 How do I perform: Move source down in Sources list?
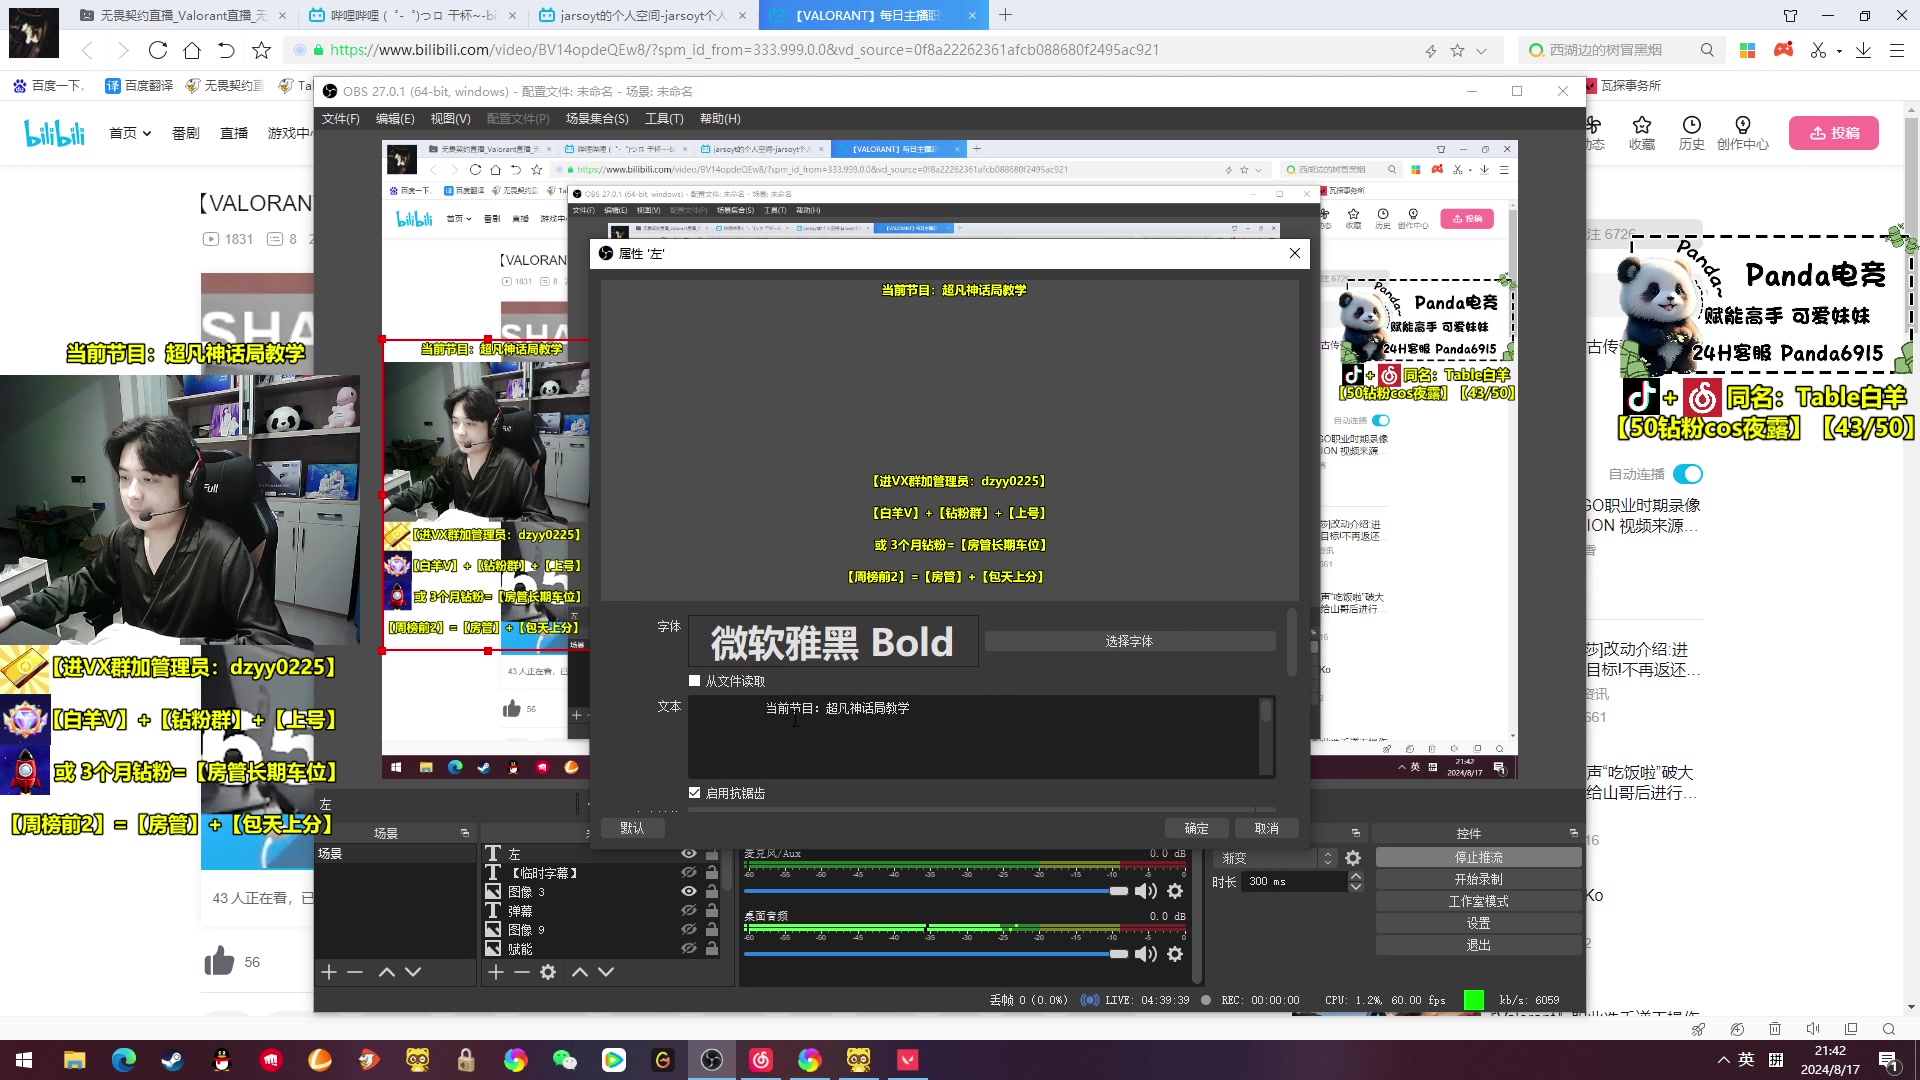coord(606,972)
